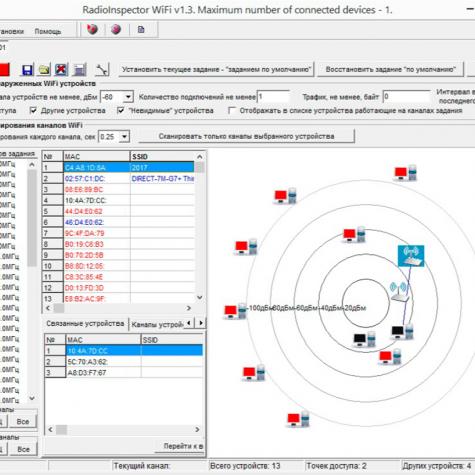Click the MAC list scroll-up arrow
475x475 pixels.
(x=199, y=157)
